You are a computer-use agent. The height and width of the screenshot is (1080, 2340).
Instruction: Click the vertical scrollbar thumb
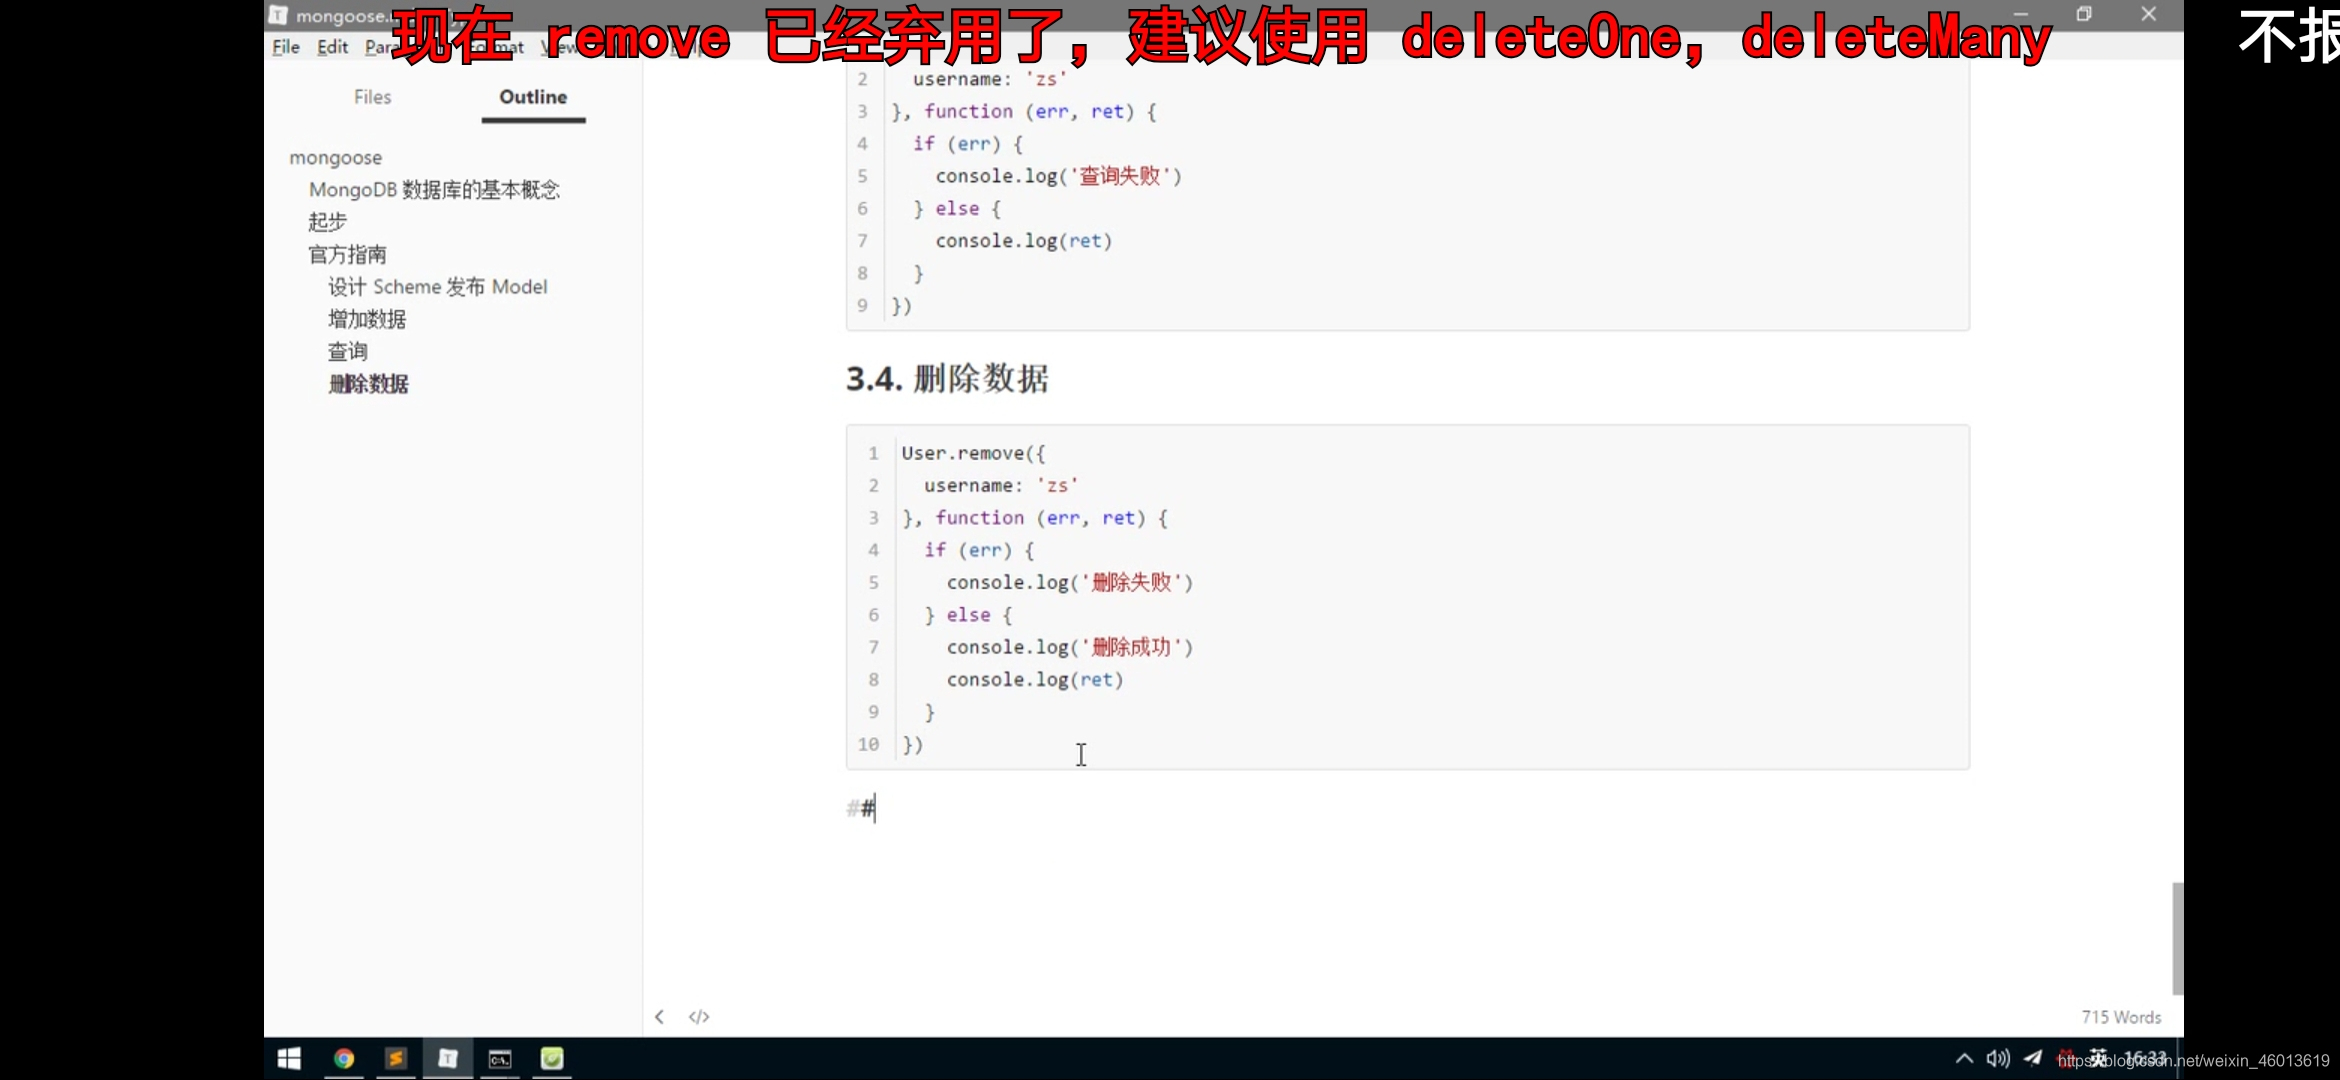click(2177, 938)
